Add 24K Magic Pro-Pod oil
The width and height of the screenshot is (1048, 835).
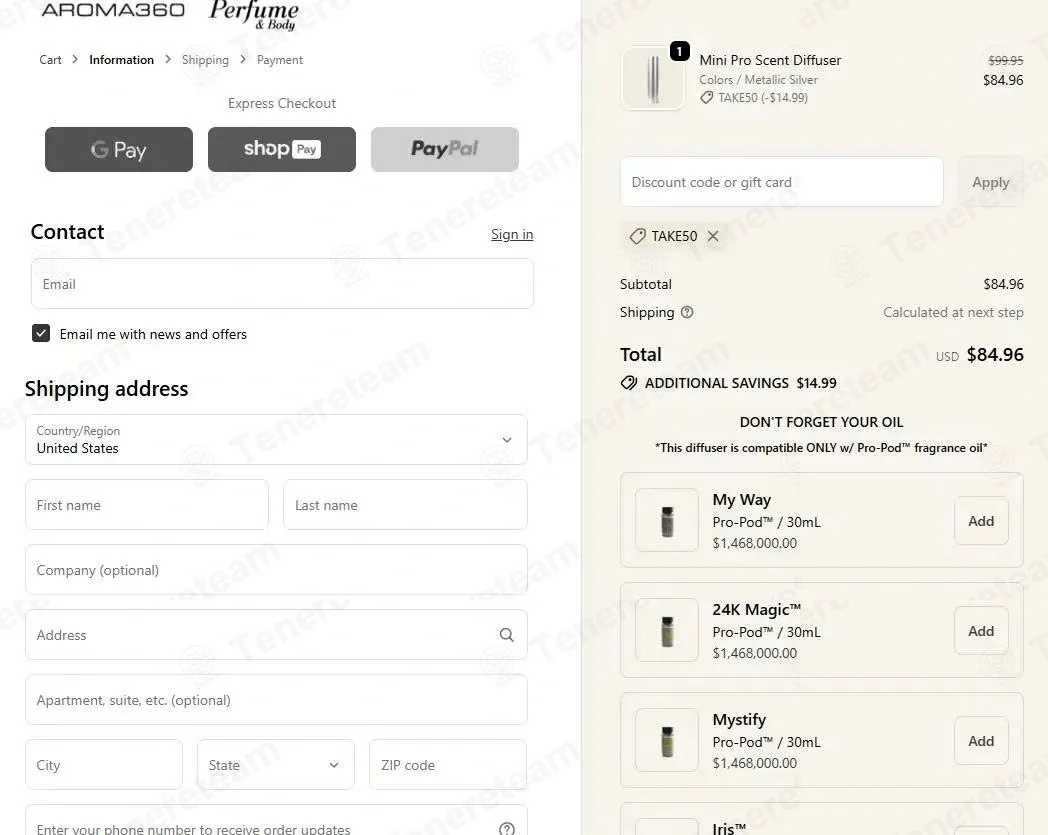[981, 630]
